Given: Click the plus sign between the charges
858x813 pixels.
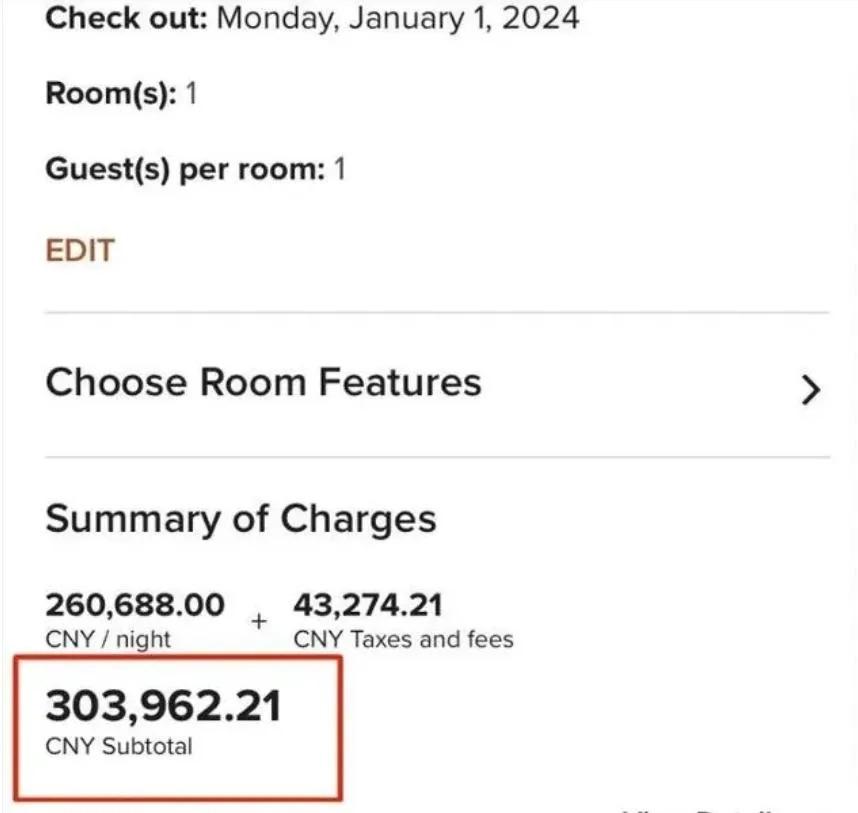Looking at the screenshot, I should pyautogui.click(x=259, y=621).
